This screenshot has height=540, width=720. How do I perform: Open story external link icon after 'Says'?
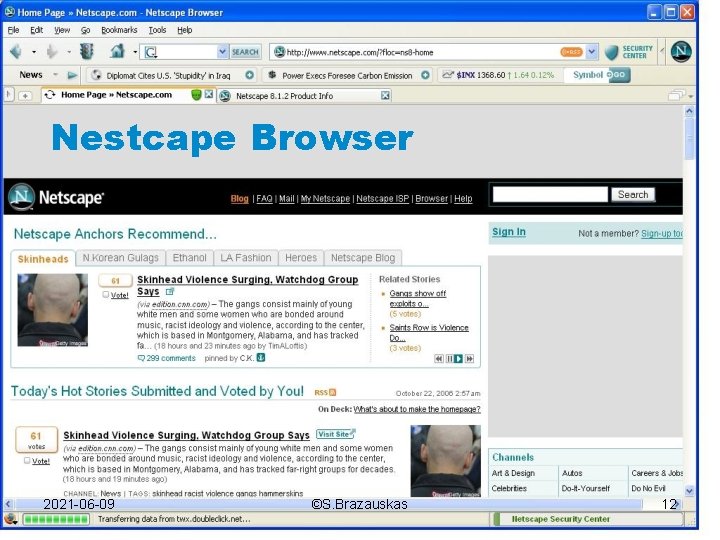(170, 291)
